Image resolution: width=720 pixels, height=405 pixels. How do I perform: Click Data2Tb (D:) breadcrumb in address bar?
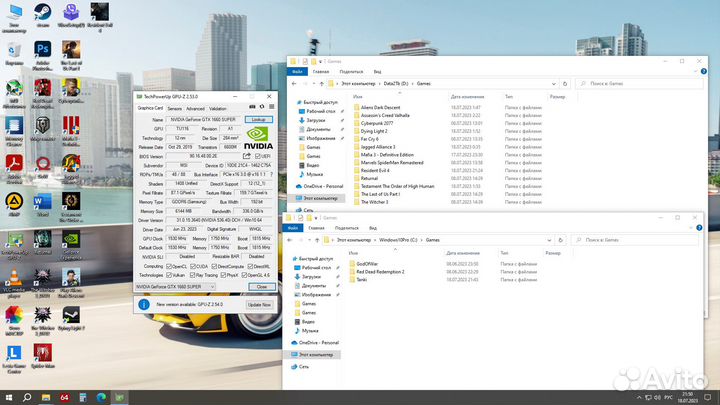[x=396, y=84]
